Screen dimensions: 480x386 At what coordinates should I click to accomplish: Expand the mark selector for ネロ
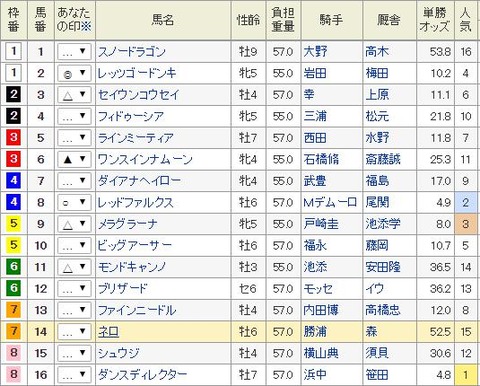point(74,331)
